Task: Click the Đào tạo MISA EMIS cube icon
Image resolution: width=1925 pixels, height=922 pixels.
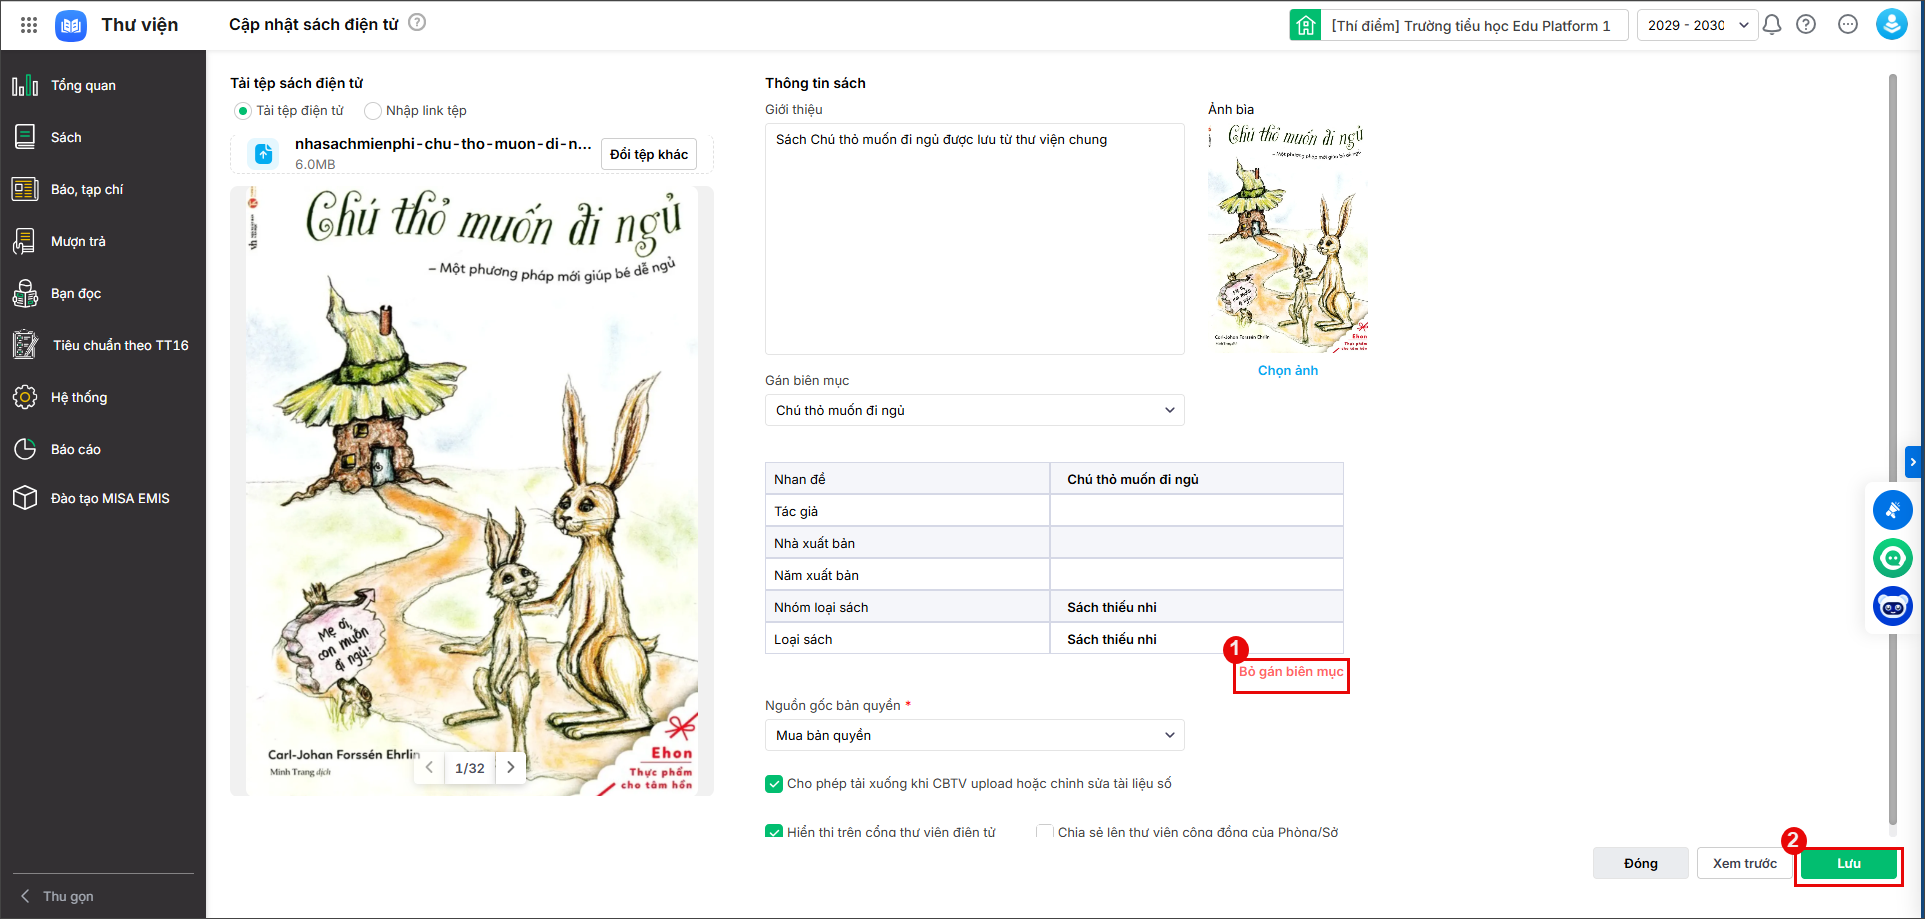Action: point(25,498)
